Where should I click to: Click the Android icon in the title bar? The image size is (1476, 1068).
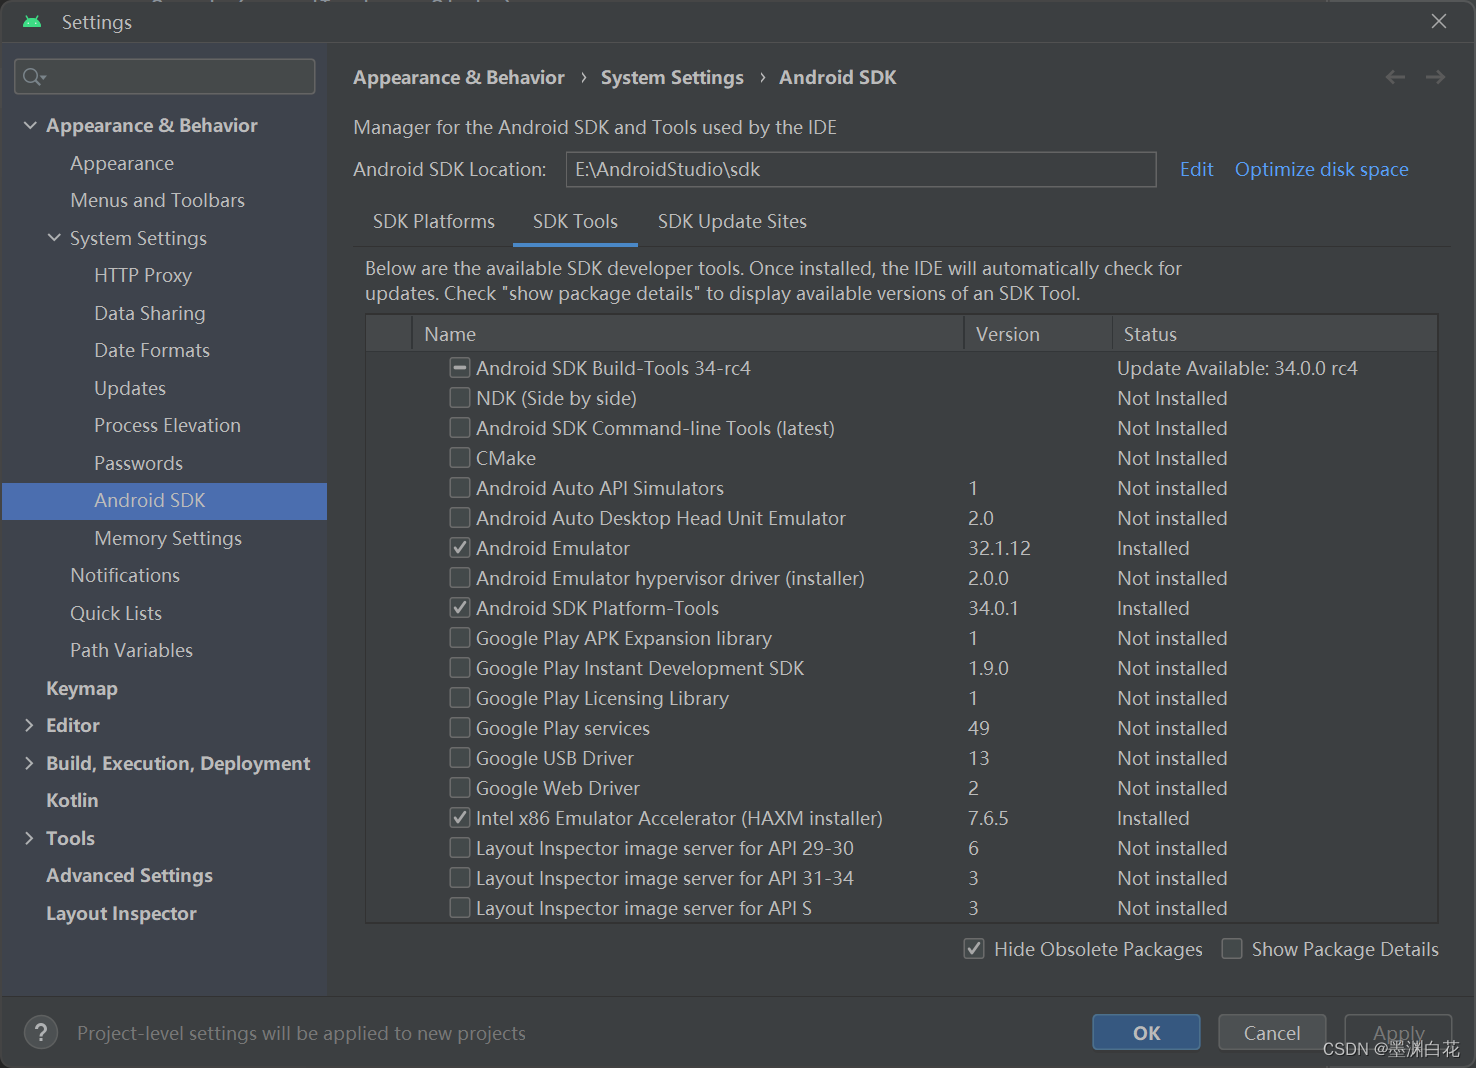pos(30,20)
